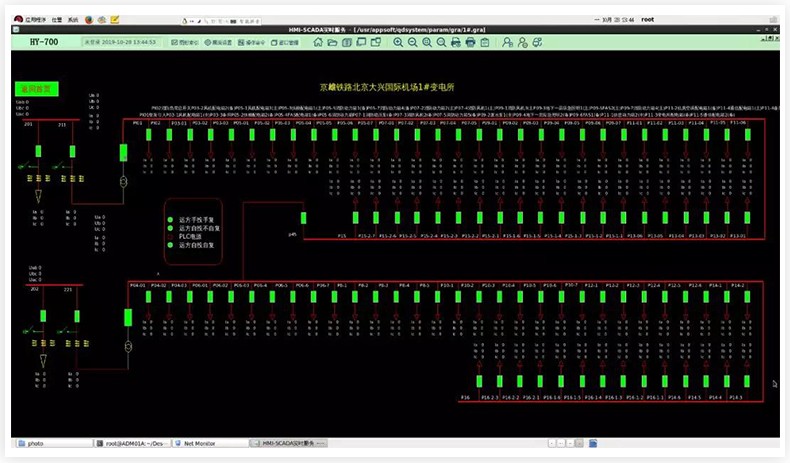Launch Firefox from the top panel
Viewport: 790px width, 463px height.
click(88, 19)
